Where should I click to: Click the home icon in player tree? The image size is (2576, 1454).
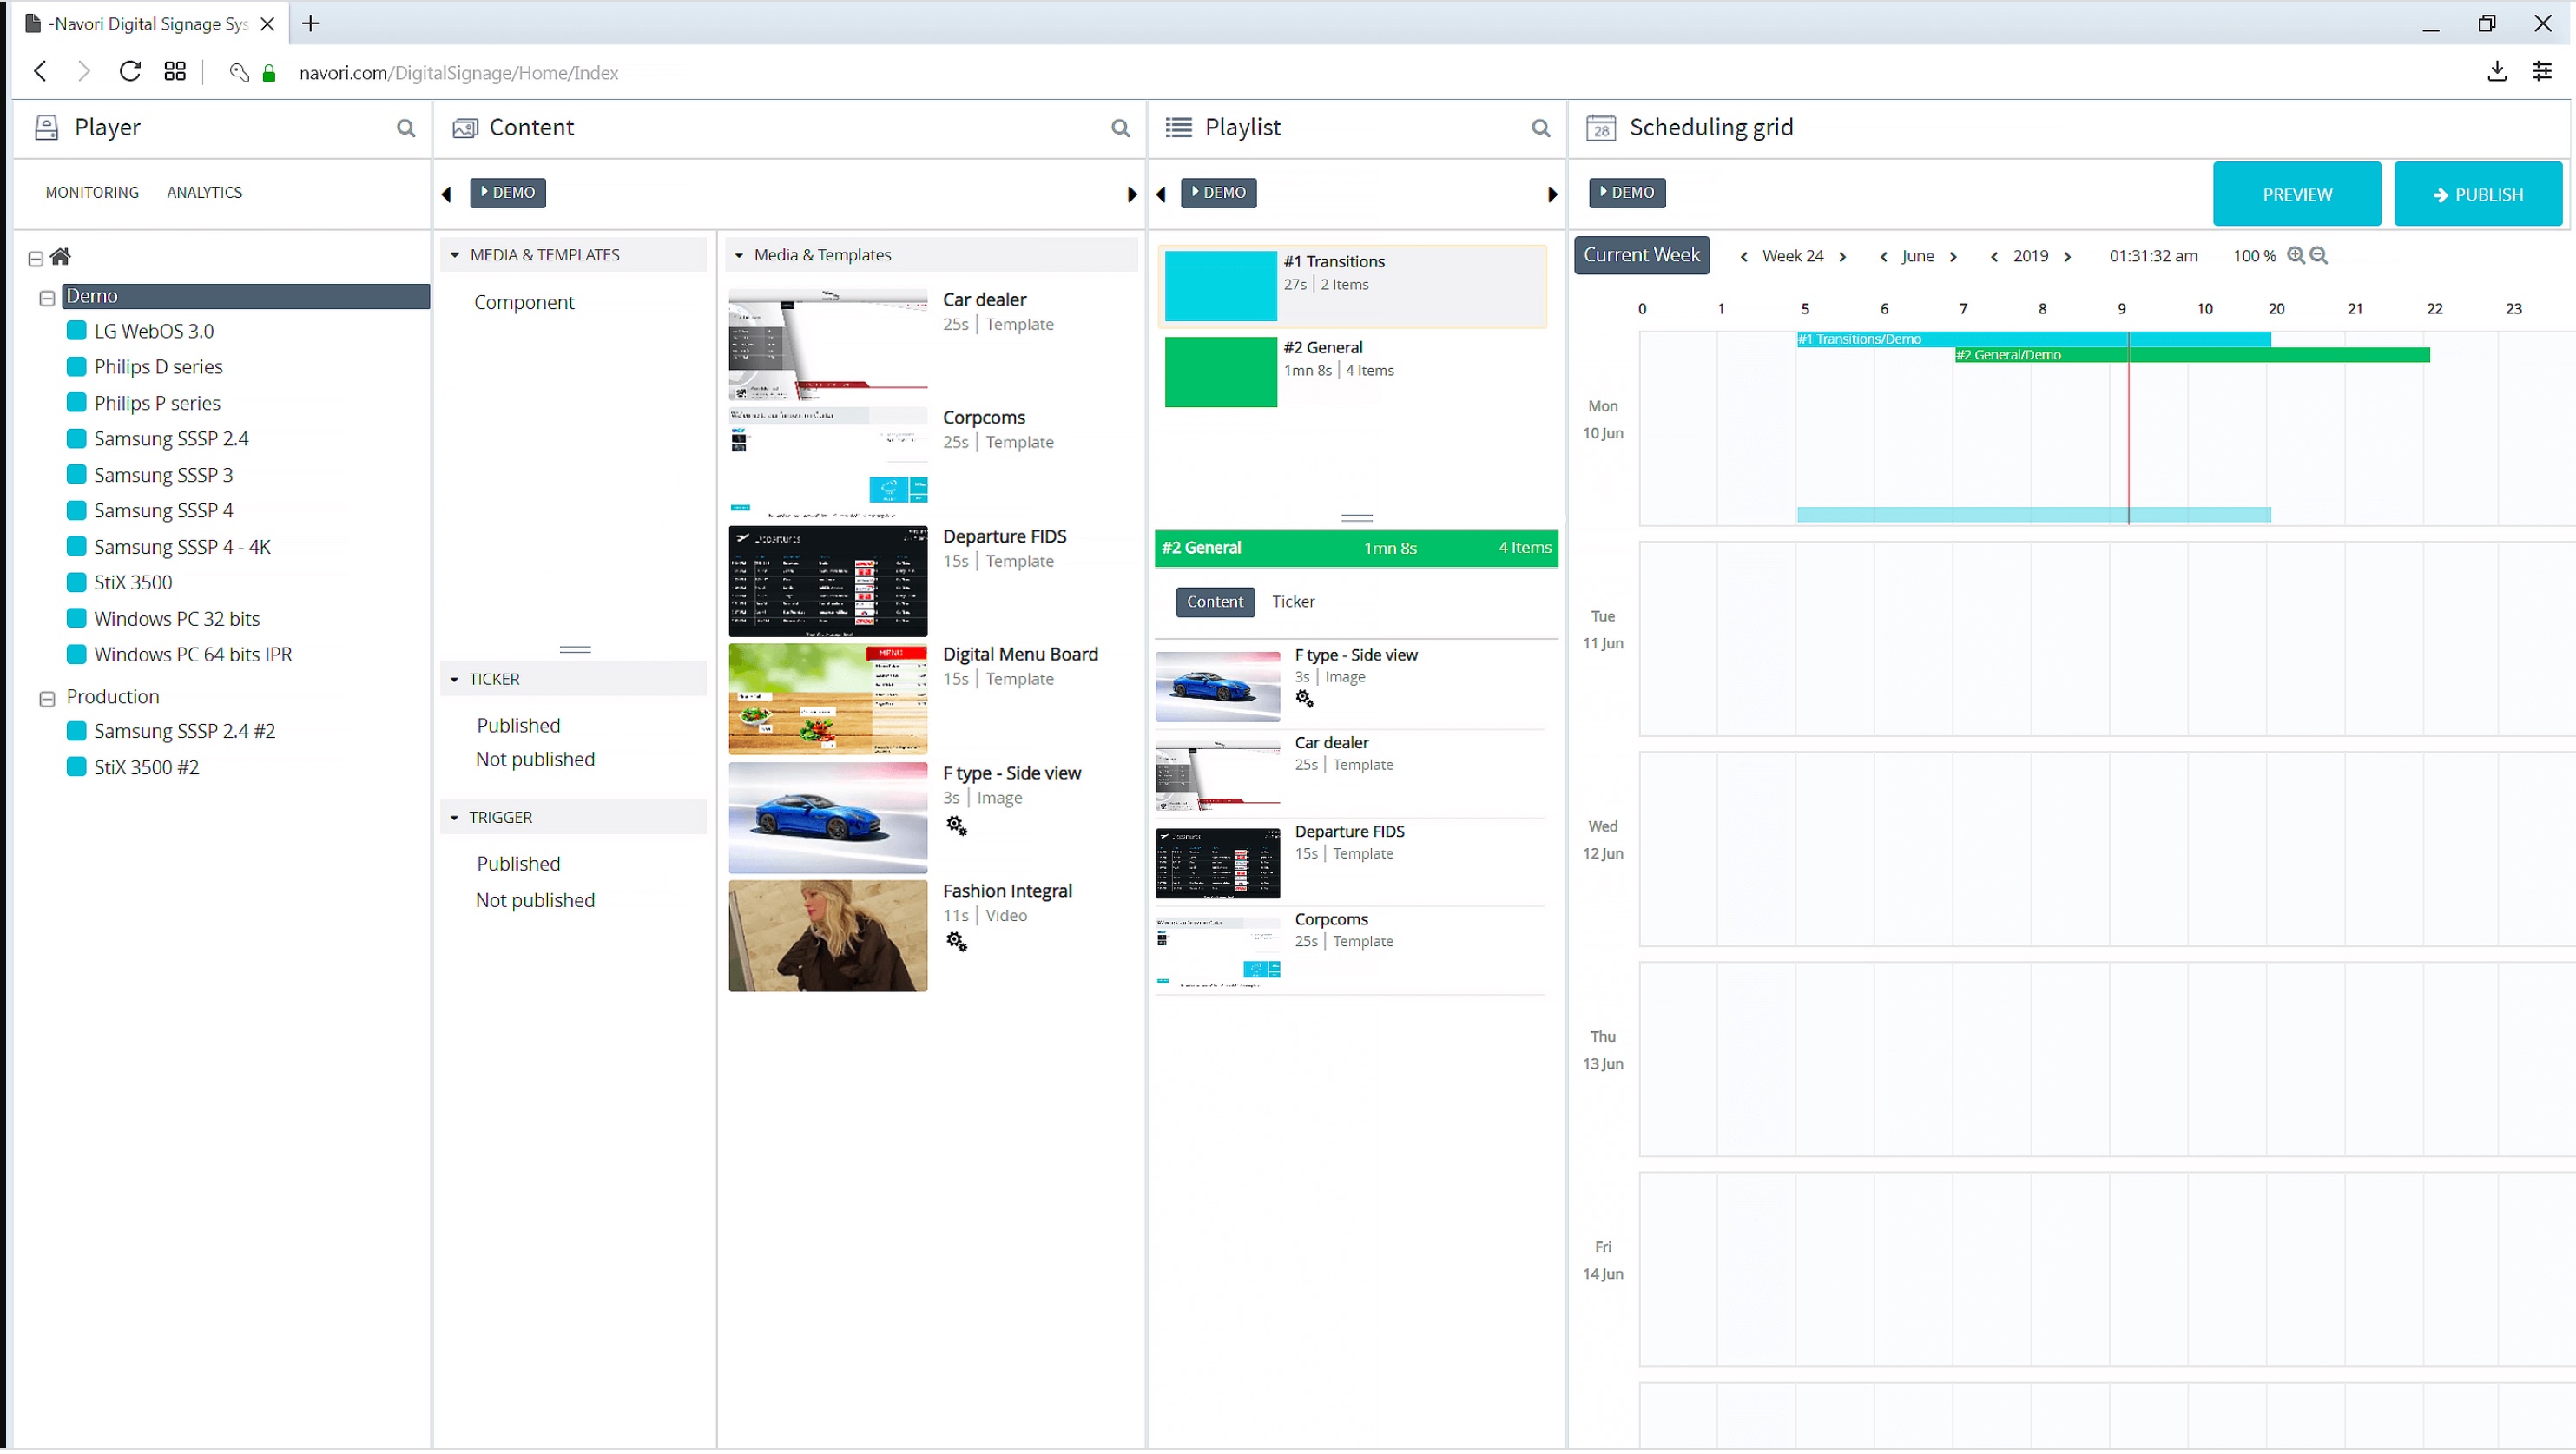61,257
